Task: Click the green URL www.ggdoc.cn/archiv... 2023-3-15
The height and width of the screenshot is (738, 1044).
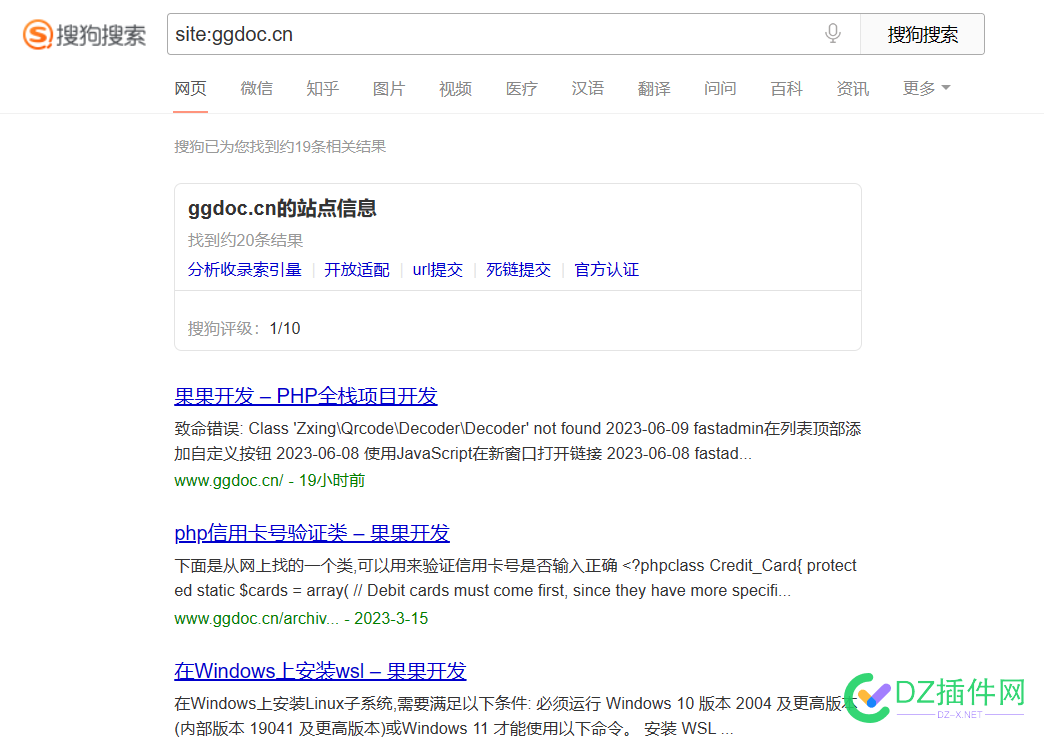Action: pos(301,618)
